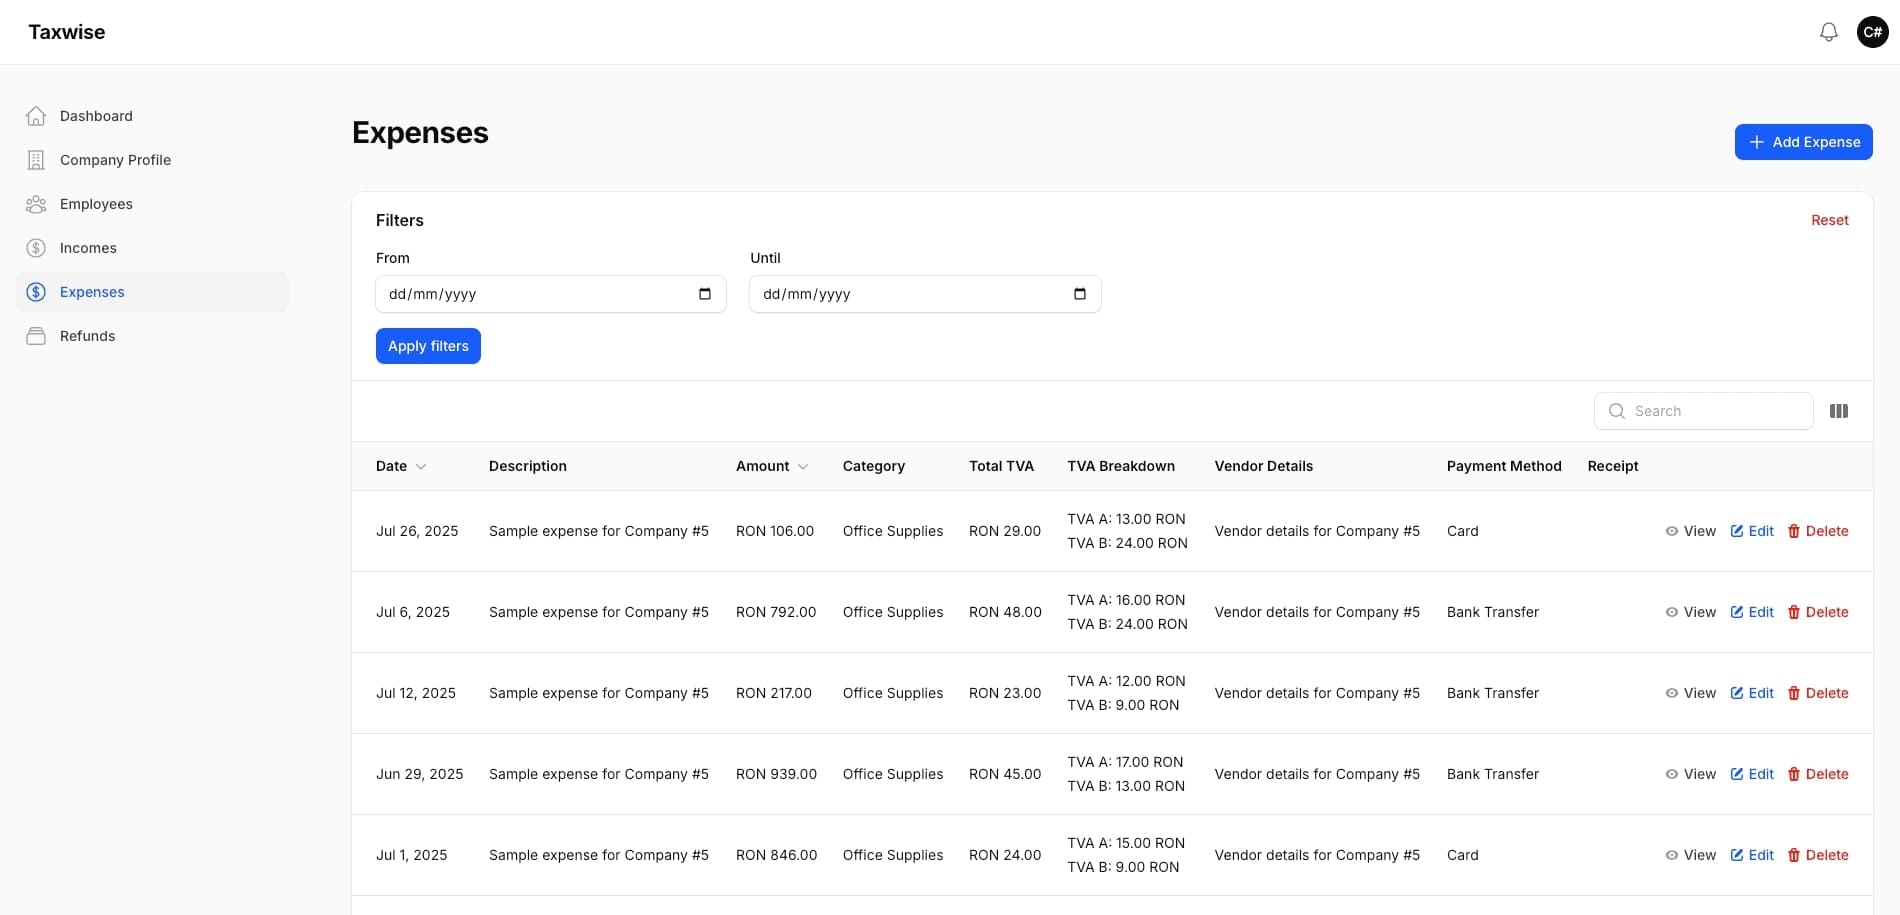The height and width of the screenshot is (915, 1900).
Task: Click the Refunds card icon
Action: [36, 336]
